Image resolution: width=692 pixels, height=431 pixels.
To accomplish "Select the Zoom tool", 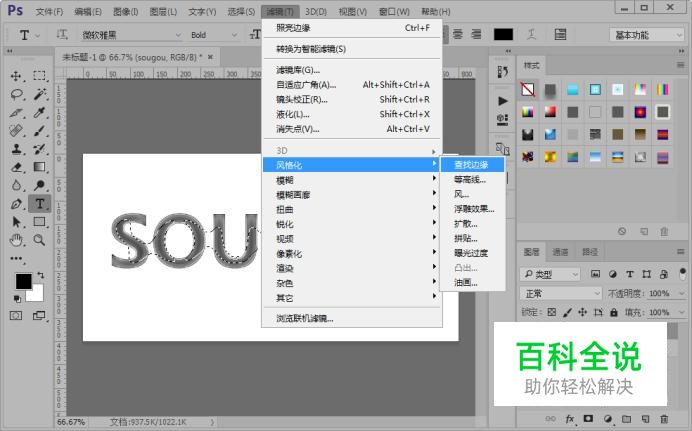I will 39,240.
